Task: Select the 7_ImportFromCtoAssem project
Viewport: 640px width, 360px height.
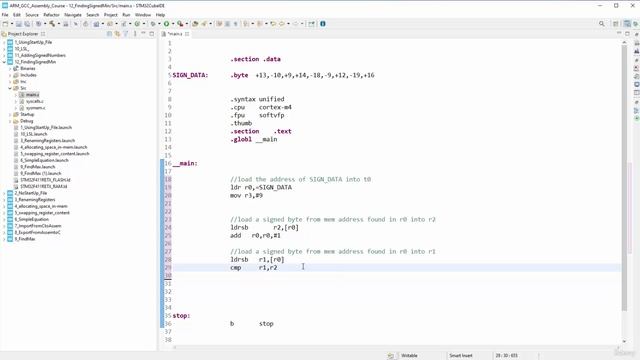Action: pyautogui.click(x=38, y=226)
